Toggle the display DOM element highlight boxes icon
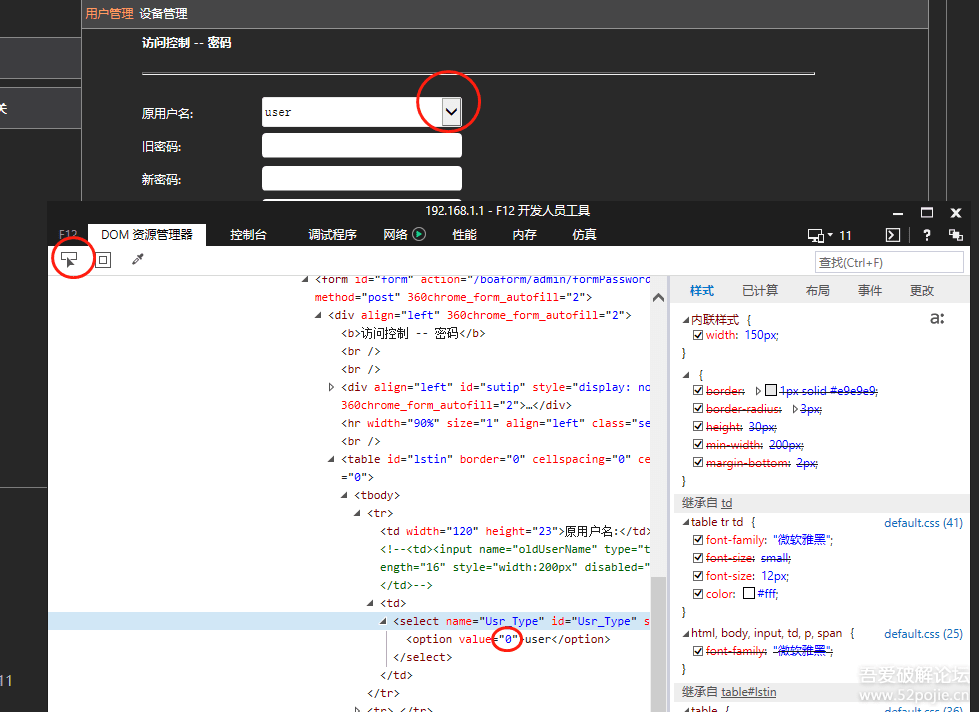Screen dimensions: 979x712 coord(103,260)
